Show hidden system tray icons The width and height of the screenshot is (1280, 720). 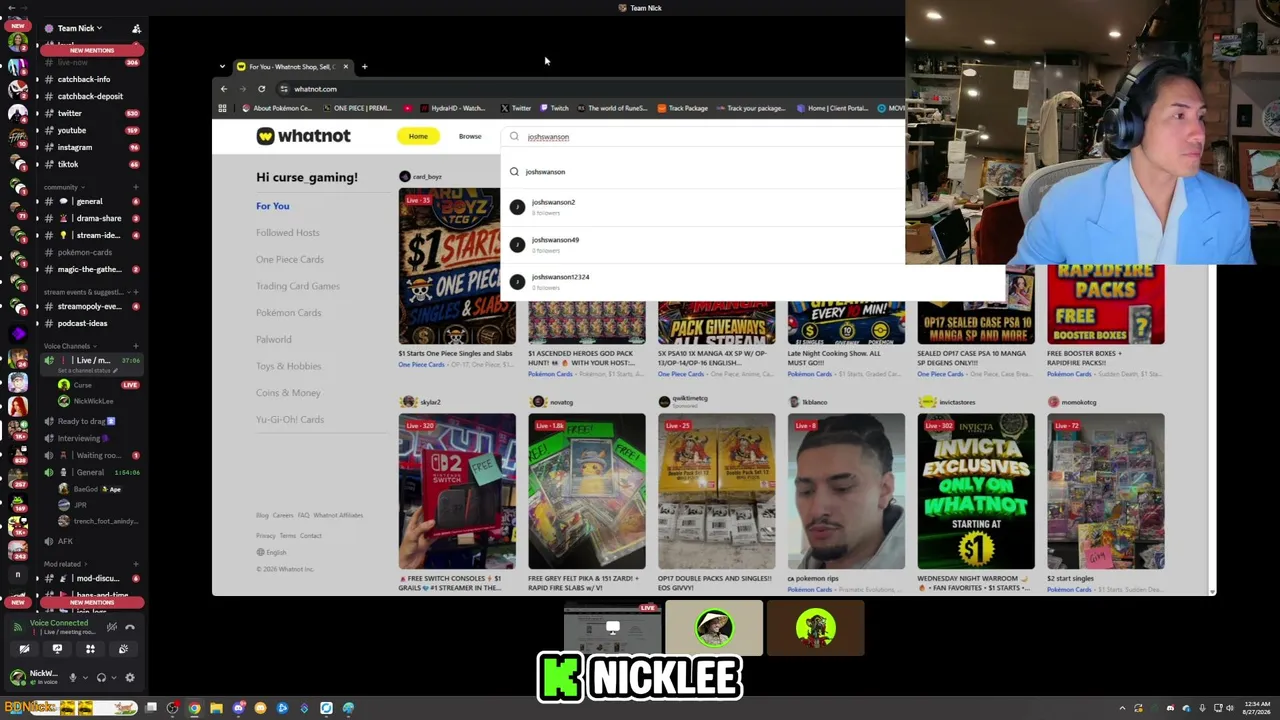(x=1122, y=708)
